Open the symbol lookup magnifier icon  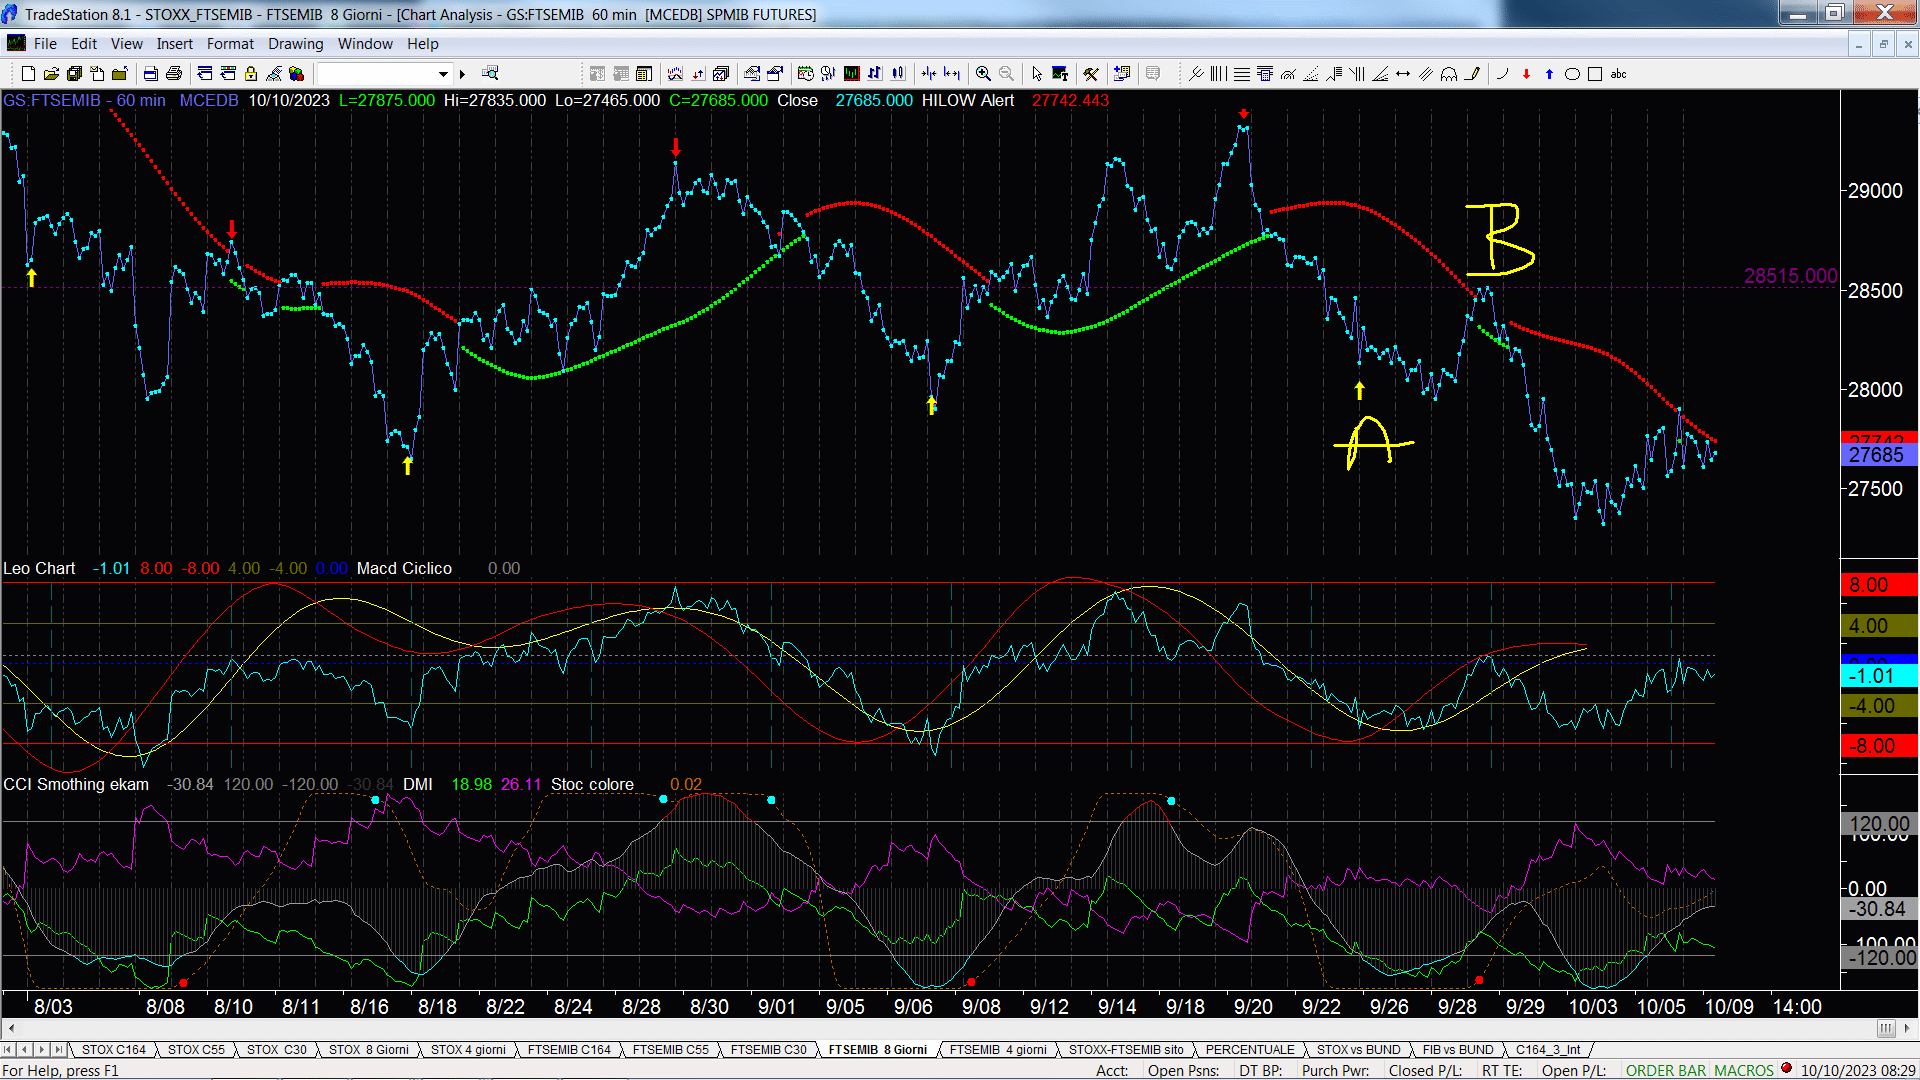click(x=490, y=74)
